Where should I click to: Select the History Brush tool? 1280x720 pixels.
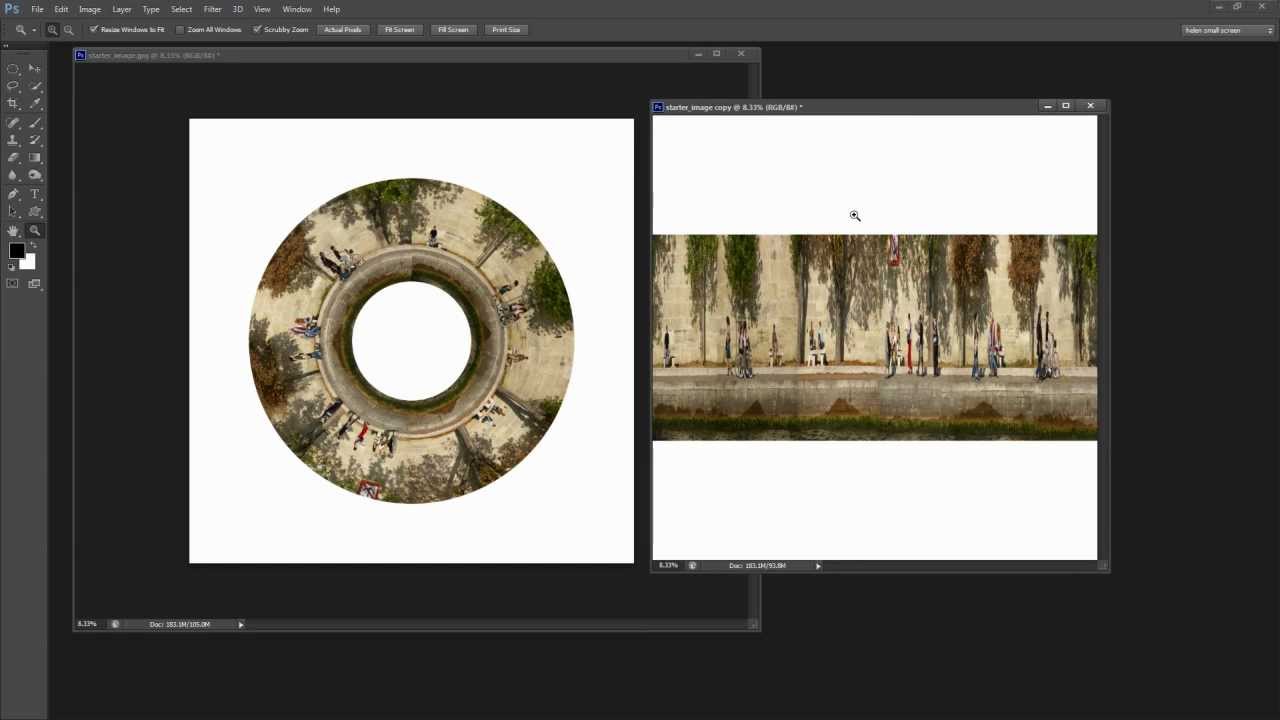(x=35, y=140)
